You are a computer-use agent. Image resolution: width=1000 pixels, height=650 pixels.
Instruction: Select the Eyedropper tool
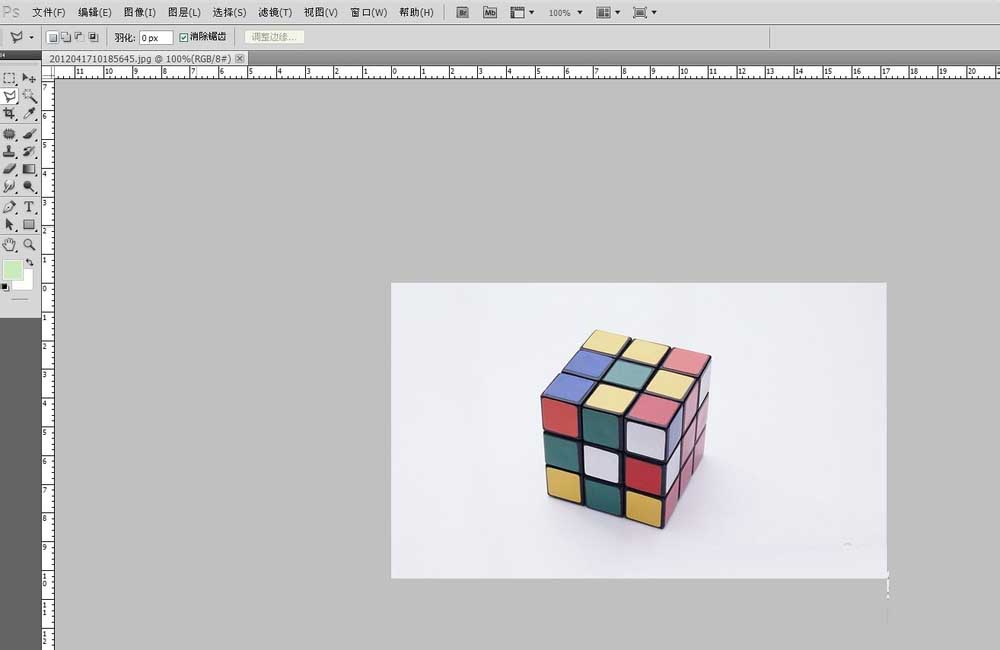pyautogui.click(x=29, y=114)
